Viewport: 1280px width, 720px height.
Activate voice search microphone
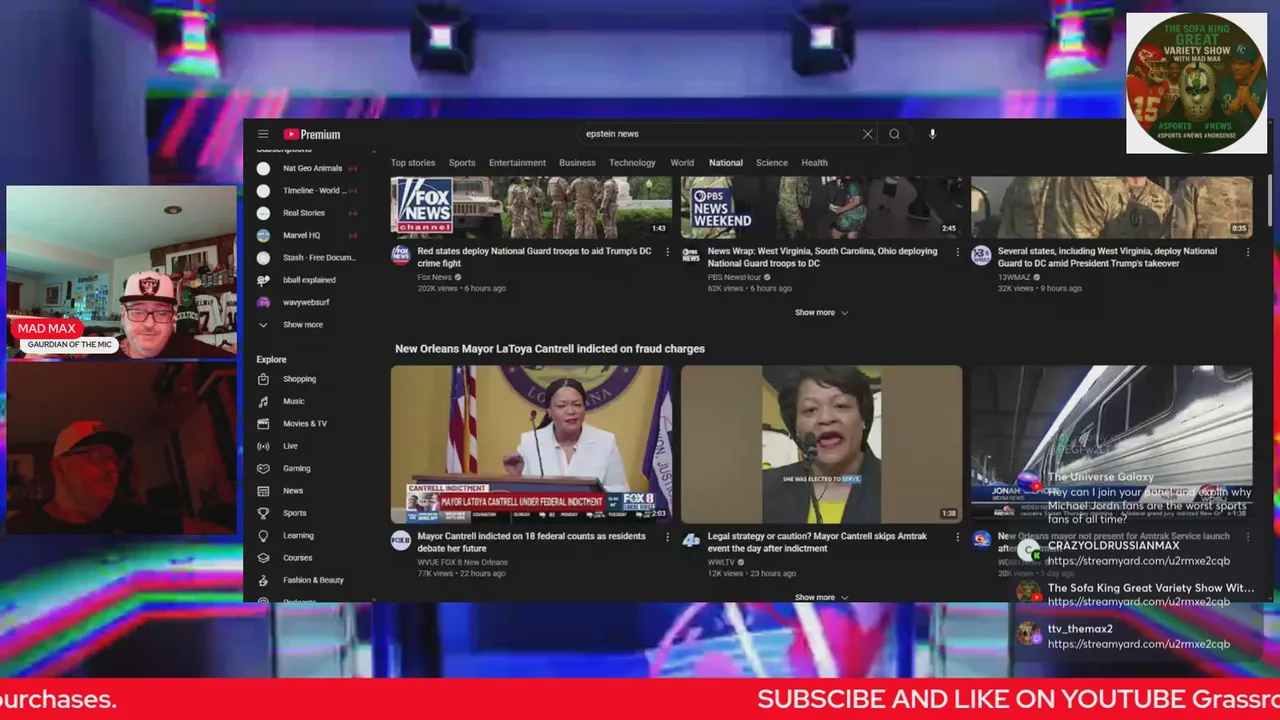coord(932,134)
